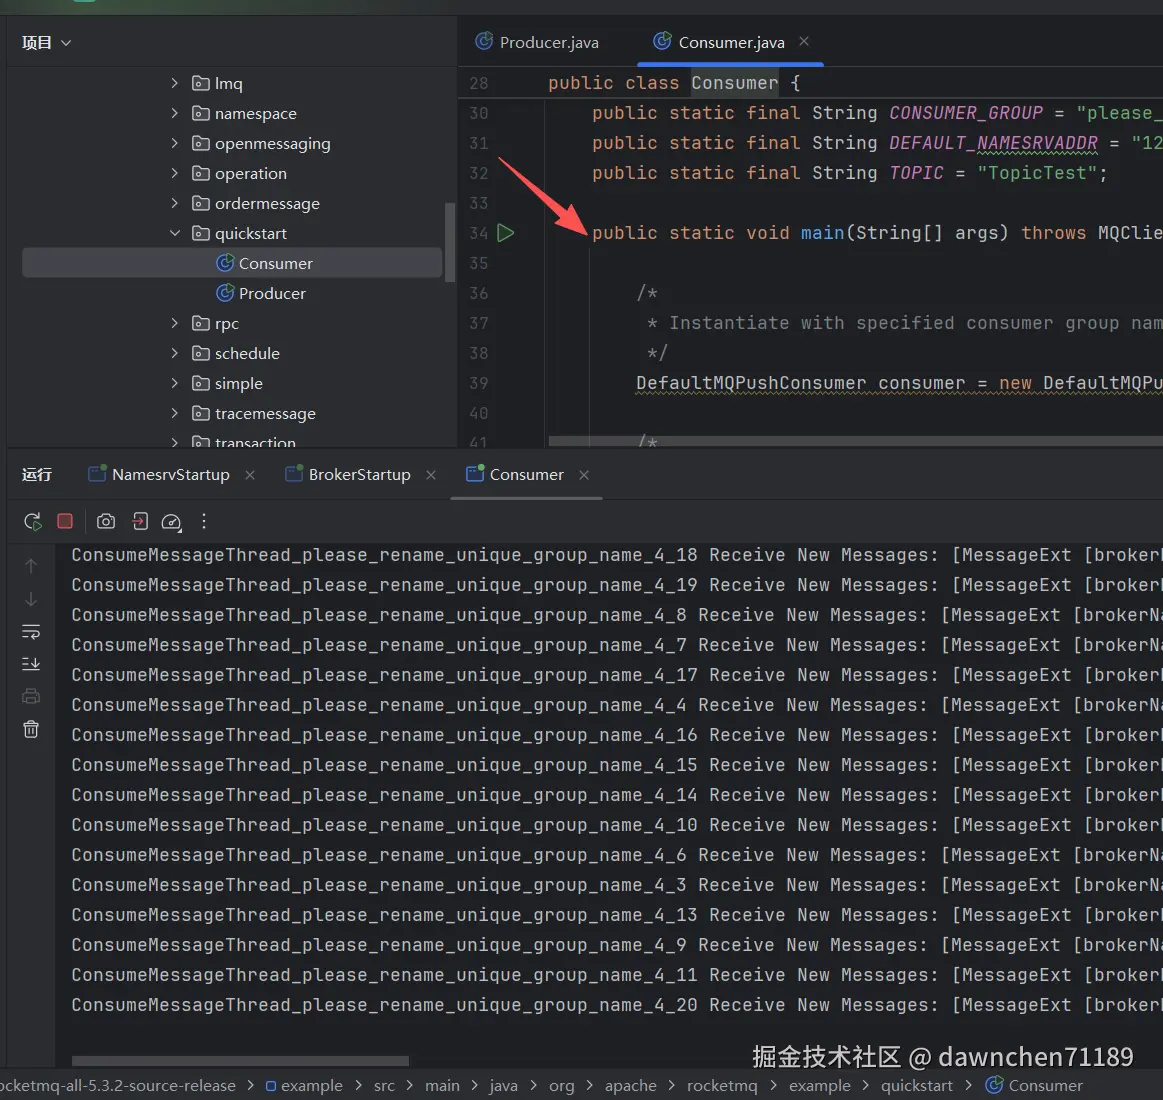This screenshot has height=1100, width=1163.
Task: Expand the schedule folder
Action: coord(174,353)
